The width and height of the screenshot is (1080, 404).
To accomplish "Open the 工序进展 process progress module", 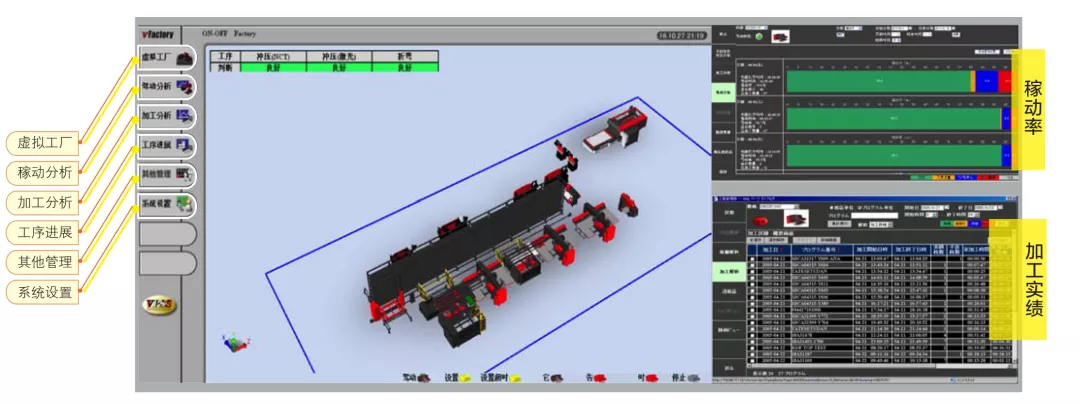I will click(166, 145).
